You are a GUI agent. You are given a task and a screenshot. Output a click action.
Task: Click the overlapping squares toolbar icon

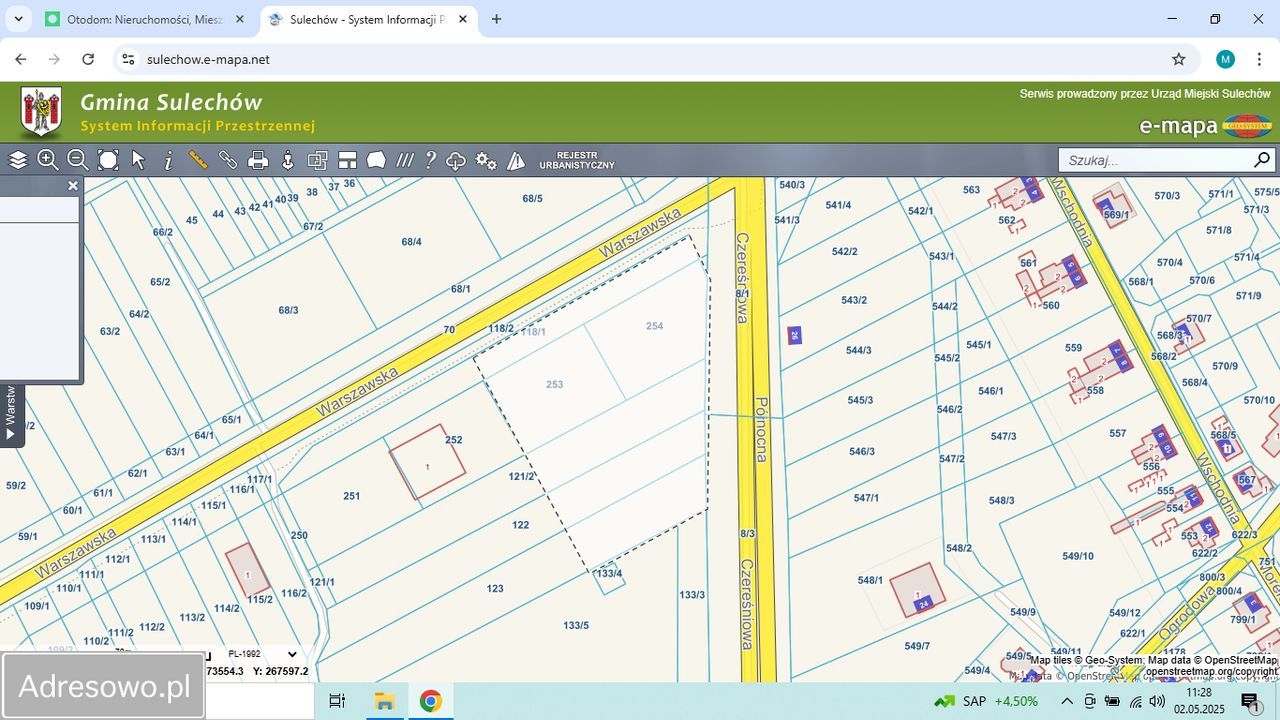click(x=318, y=160)
